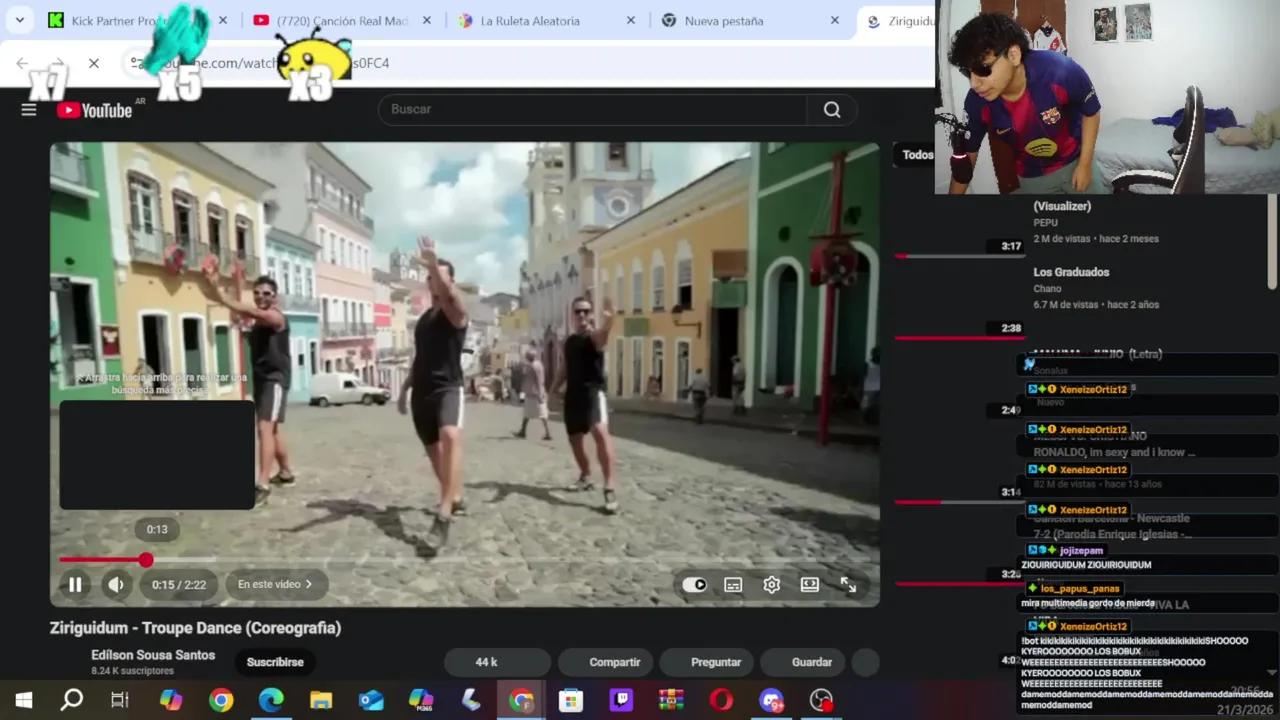Open the YouTube hamburger guide menu

point(29,110)
